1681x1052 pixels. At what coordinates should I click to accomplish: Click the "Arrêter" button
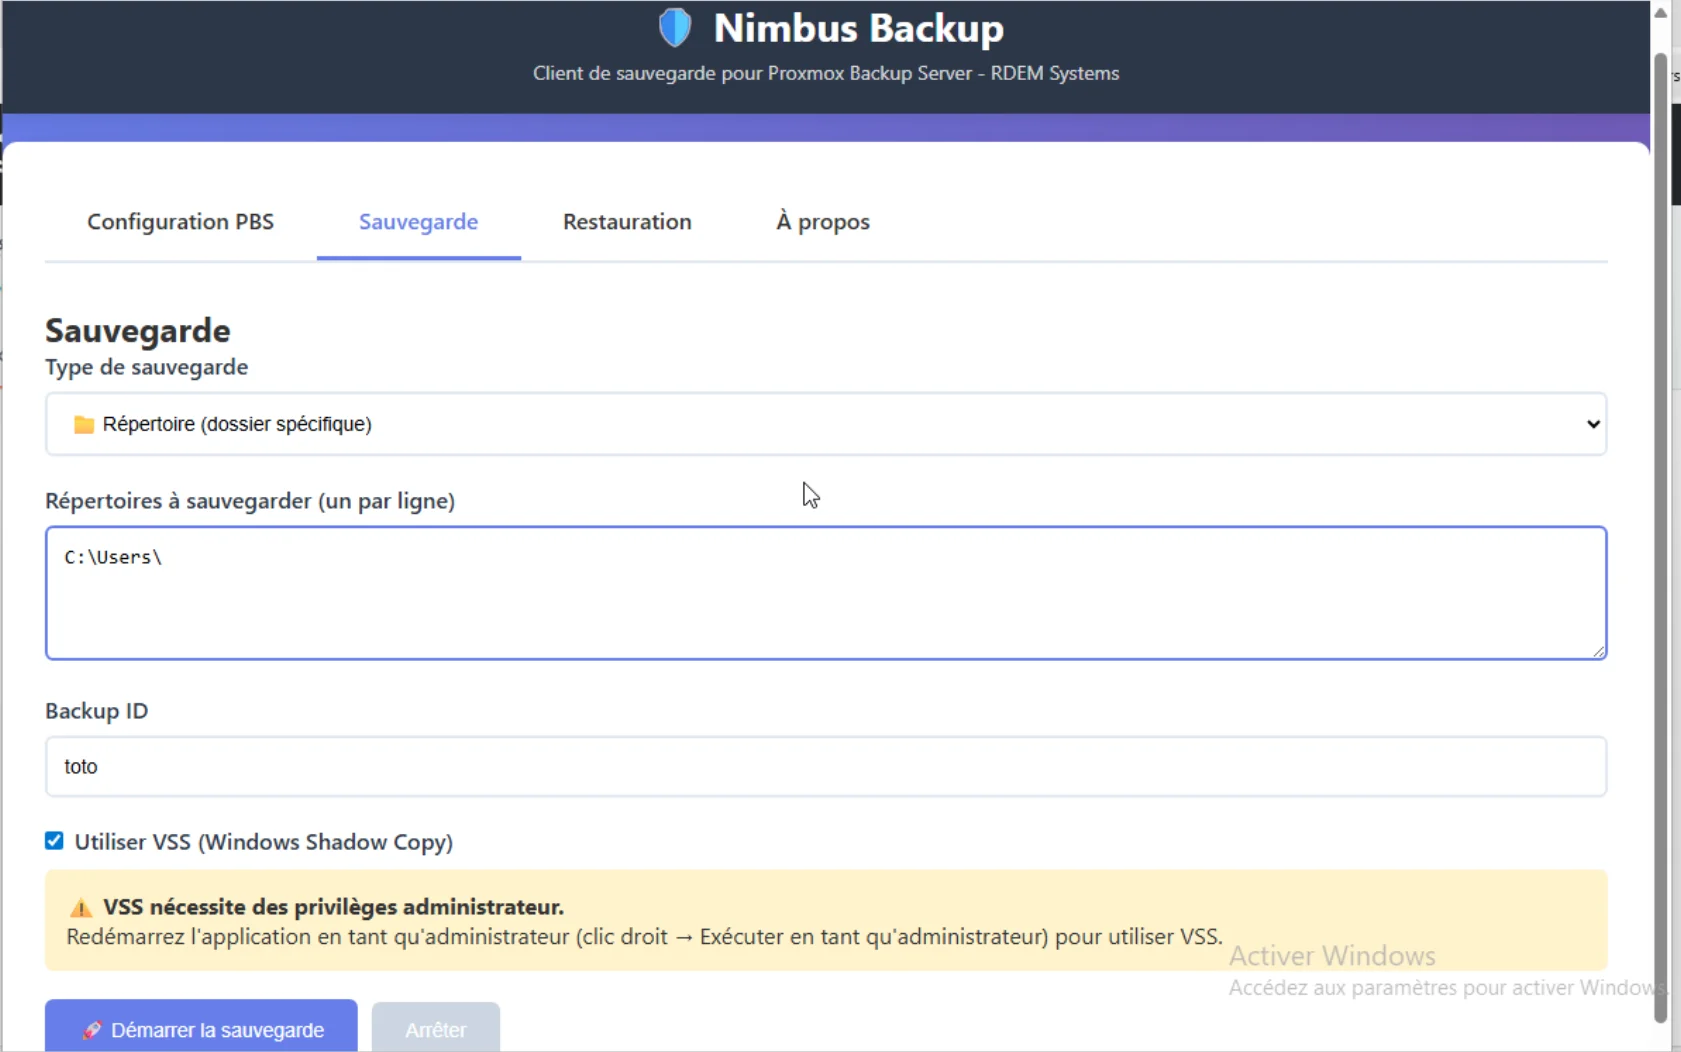pos(435,1029)
